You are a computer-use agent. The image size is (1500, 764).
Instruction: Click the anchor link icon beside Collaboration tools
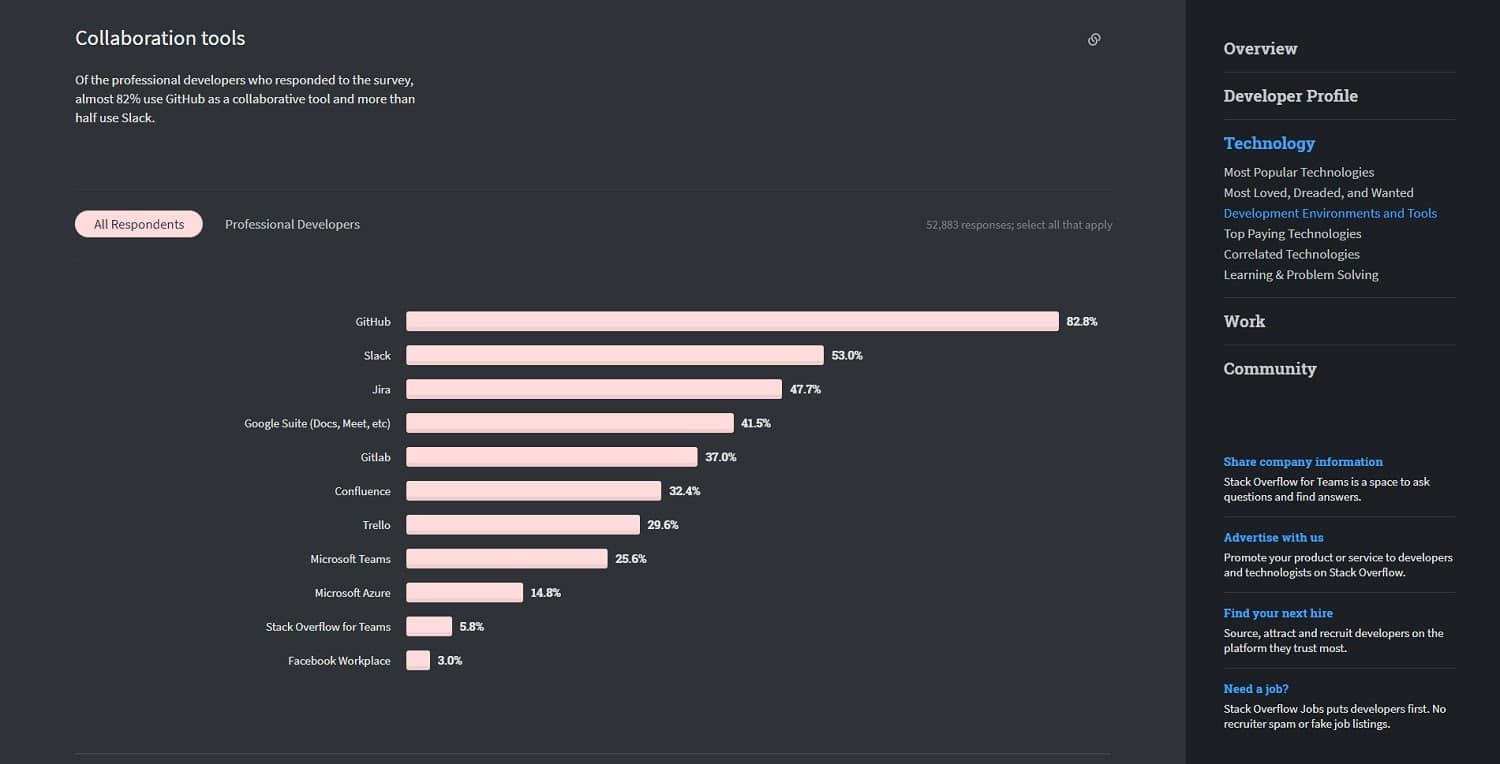1094,39
